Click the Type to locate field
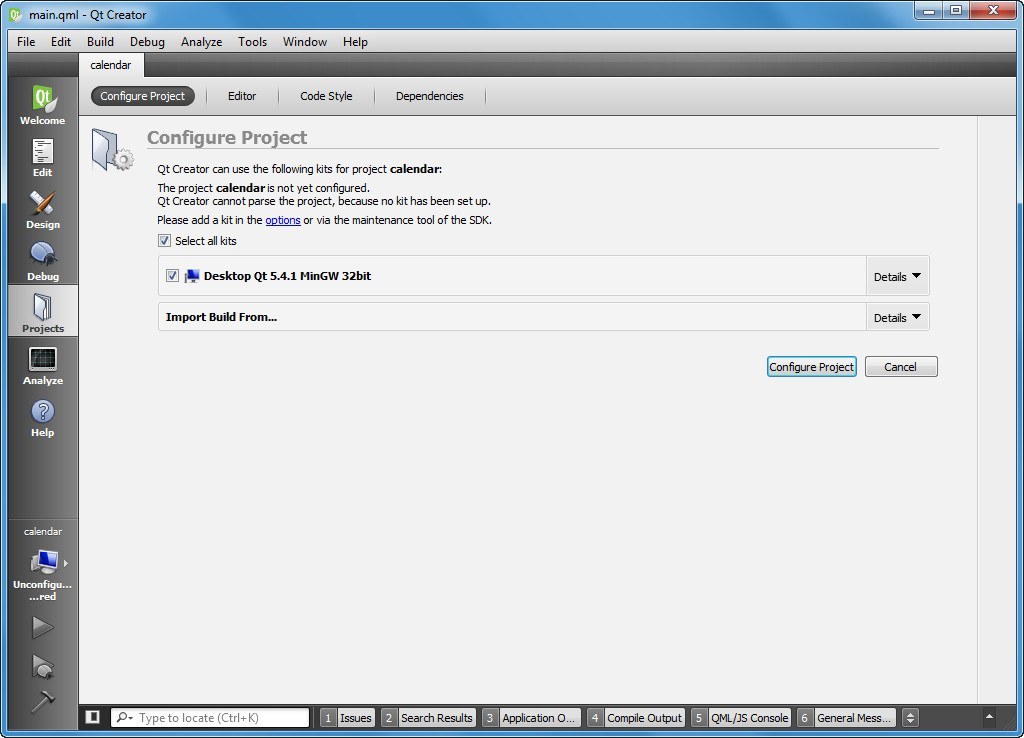Image resolution: width=1024 pixels, height=738 pixels. click(x=210, y=718)
